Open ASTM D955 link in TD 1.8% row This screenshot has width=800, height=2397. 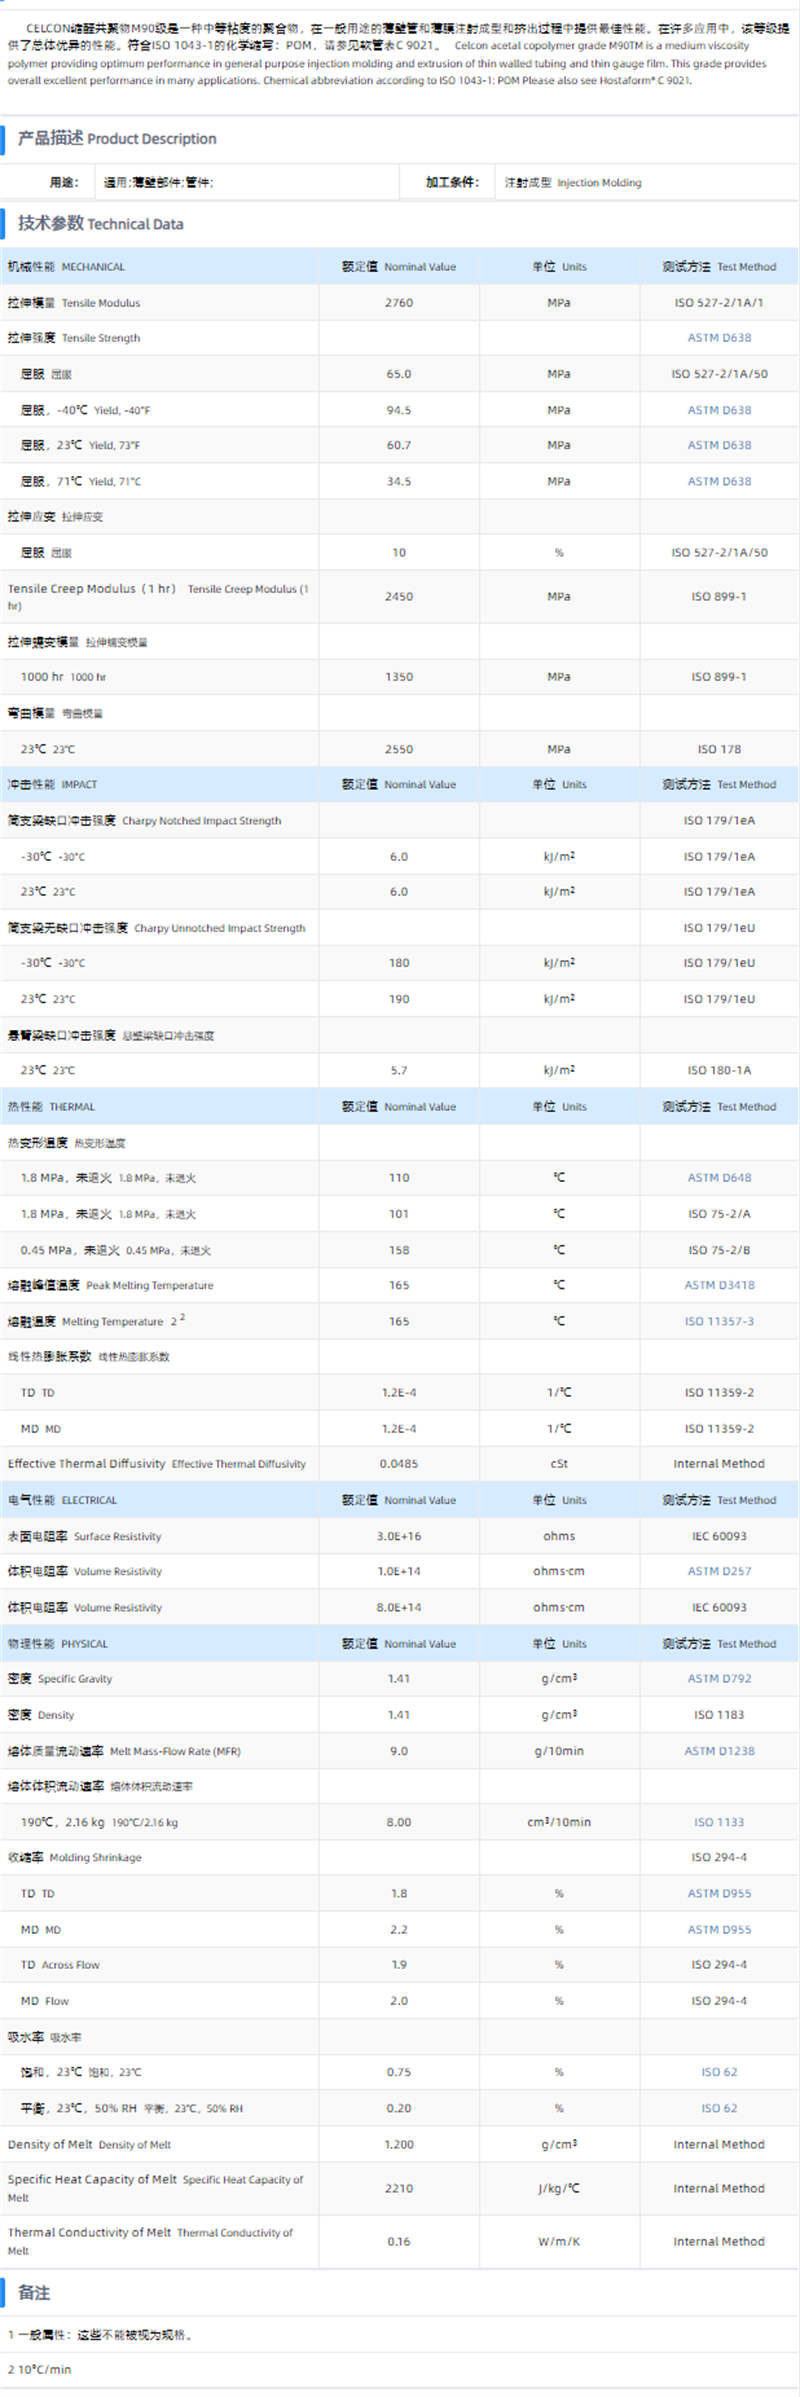pyautogui.click(x=719, y=1893)
